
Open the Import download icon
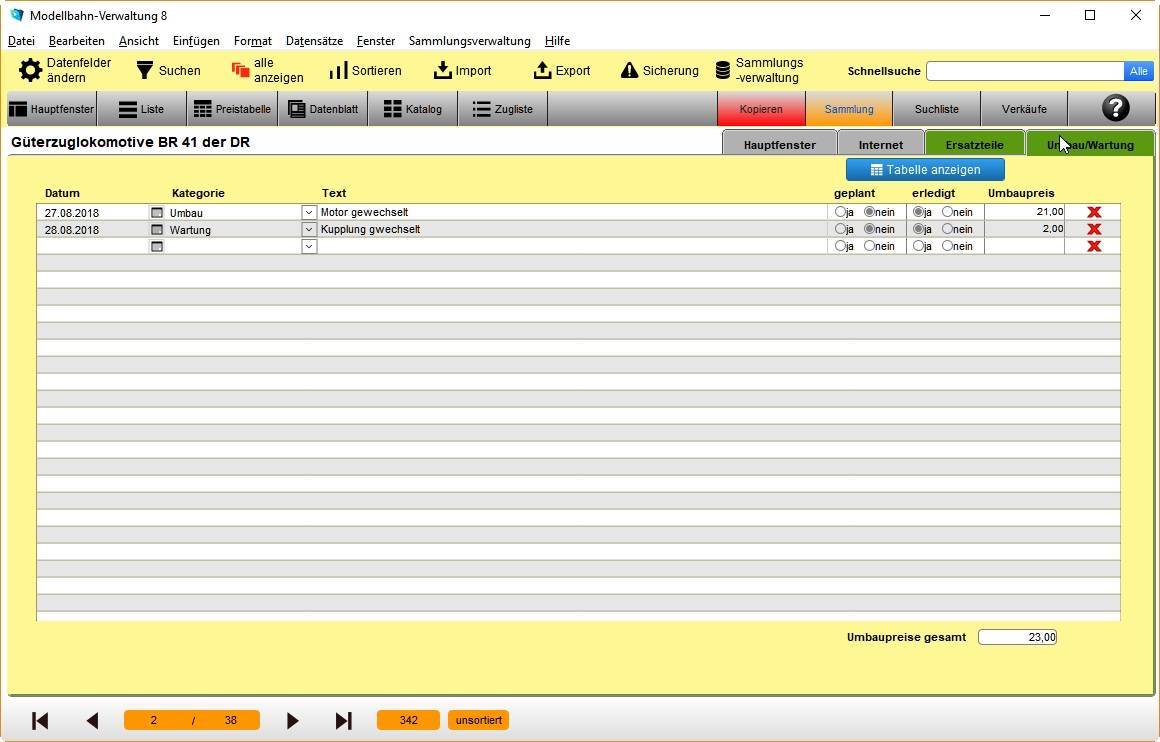point(443,70)
